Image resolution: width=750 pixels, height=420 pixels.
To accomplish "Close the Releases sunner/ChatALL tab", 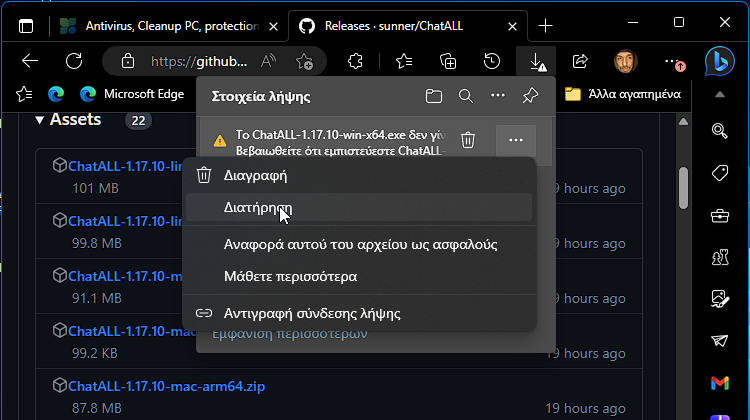I will click(x=512, y=26).
